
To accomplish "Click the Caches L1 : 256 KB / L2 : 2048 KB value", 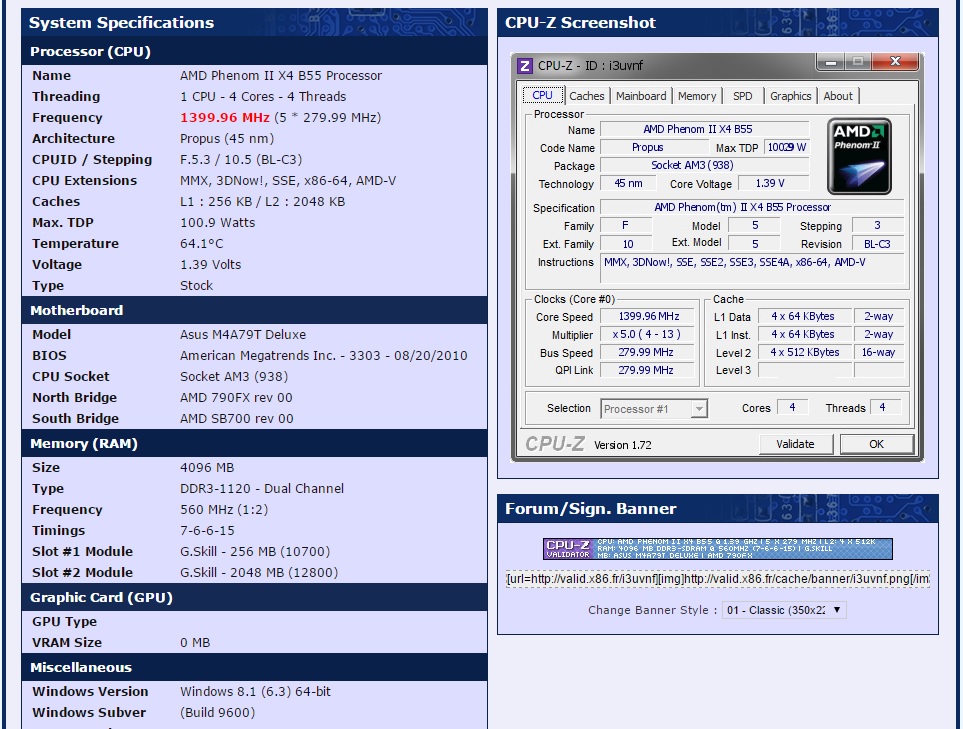I will pos(262,201).
